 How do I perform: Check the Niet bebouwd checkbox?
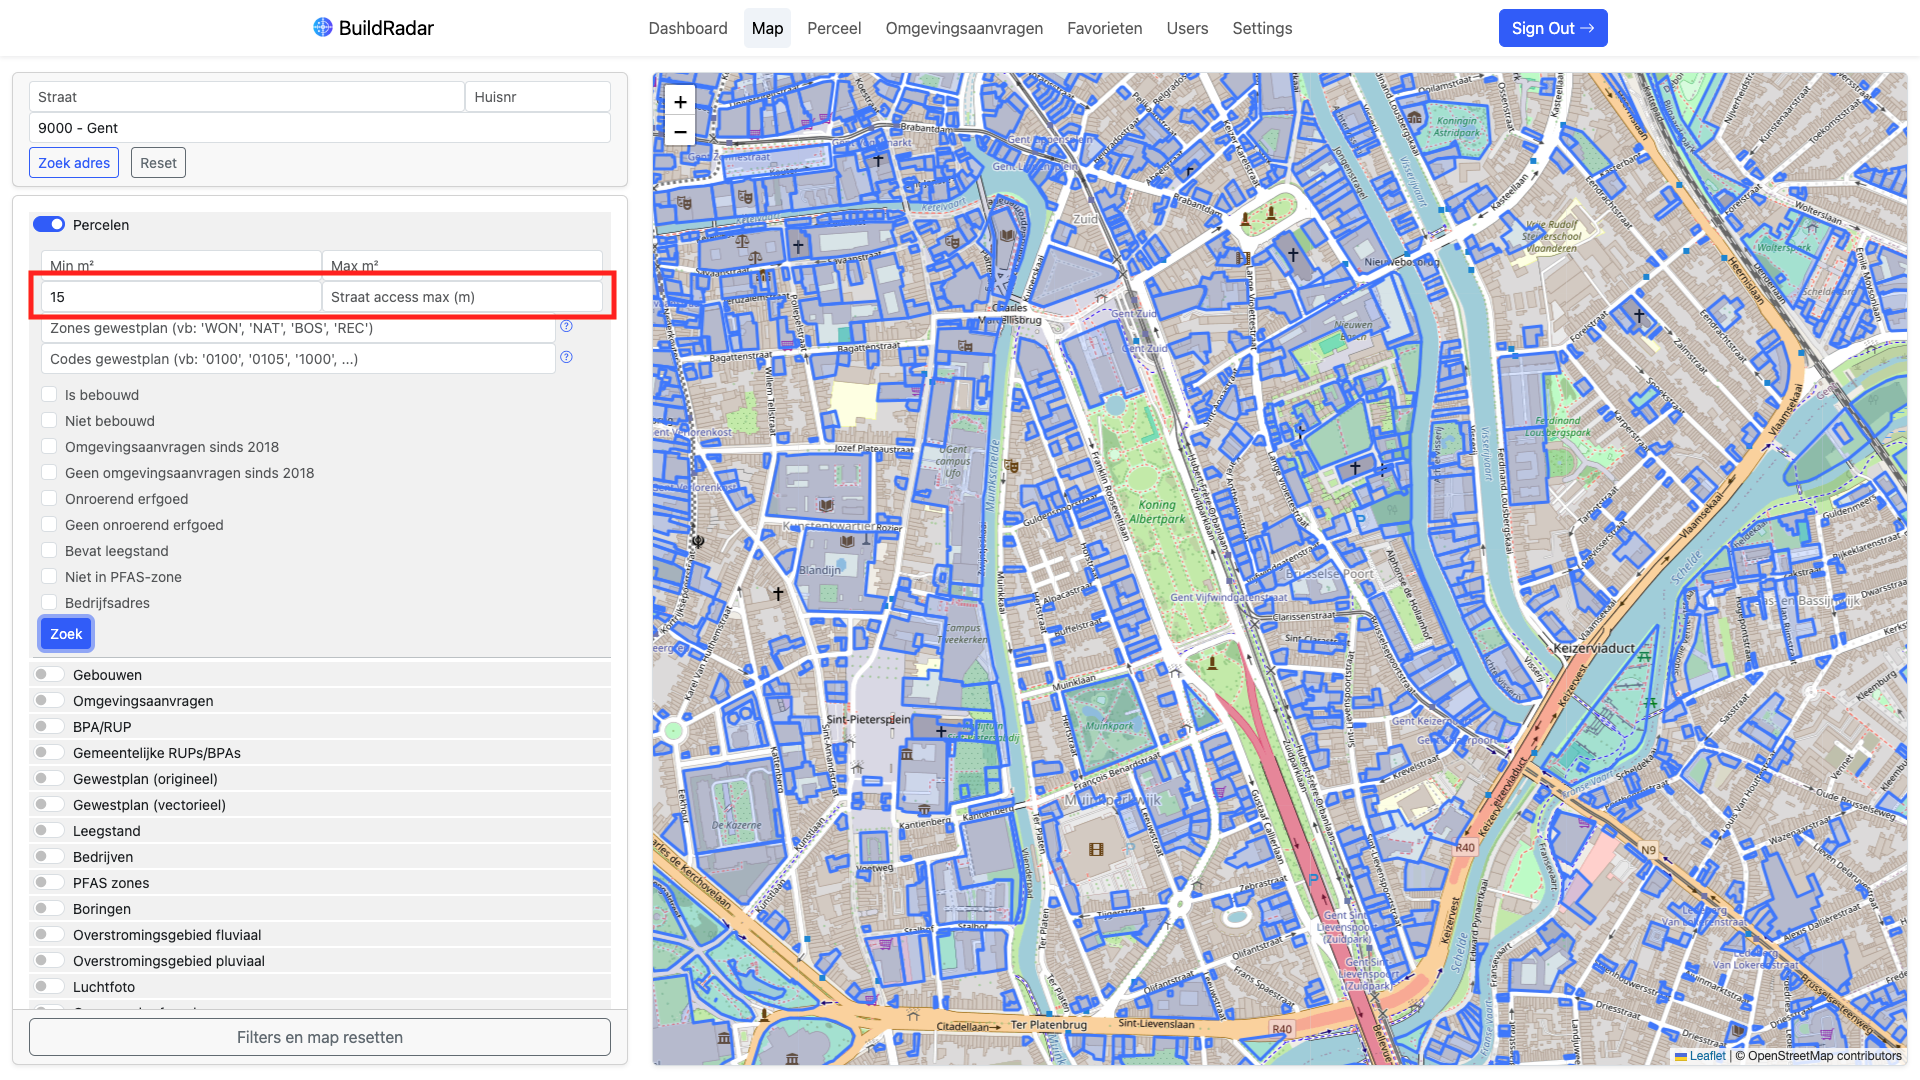(x=49, y=420)
